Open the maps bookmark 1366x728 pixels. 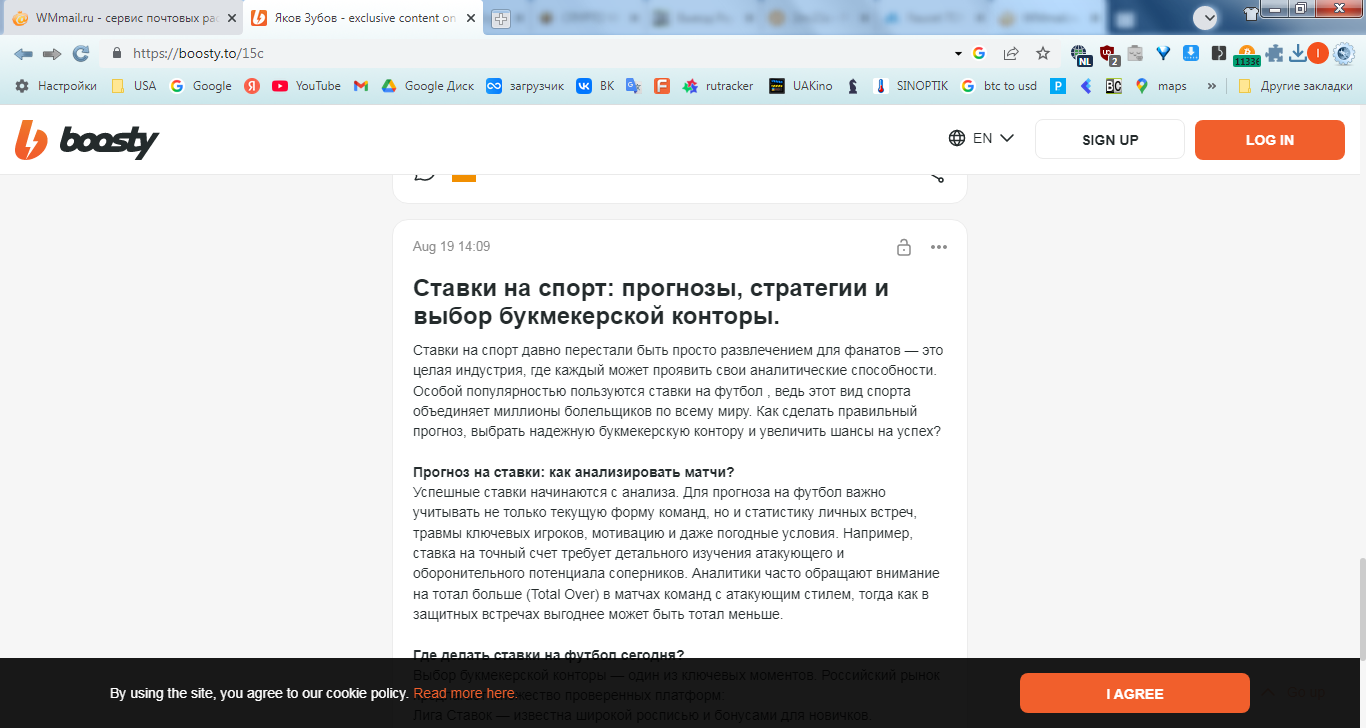pos(1161,86)
